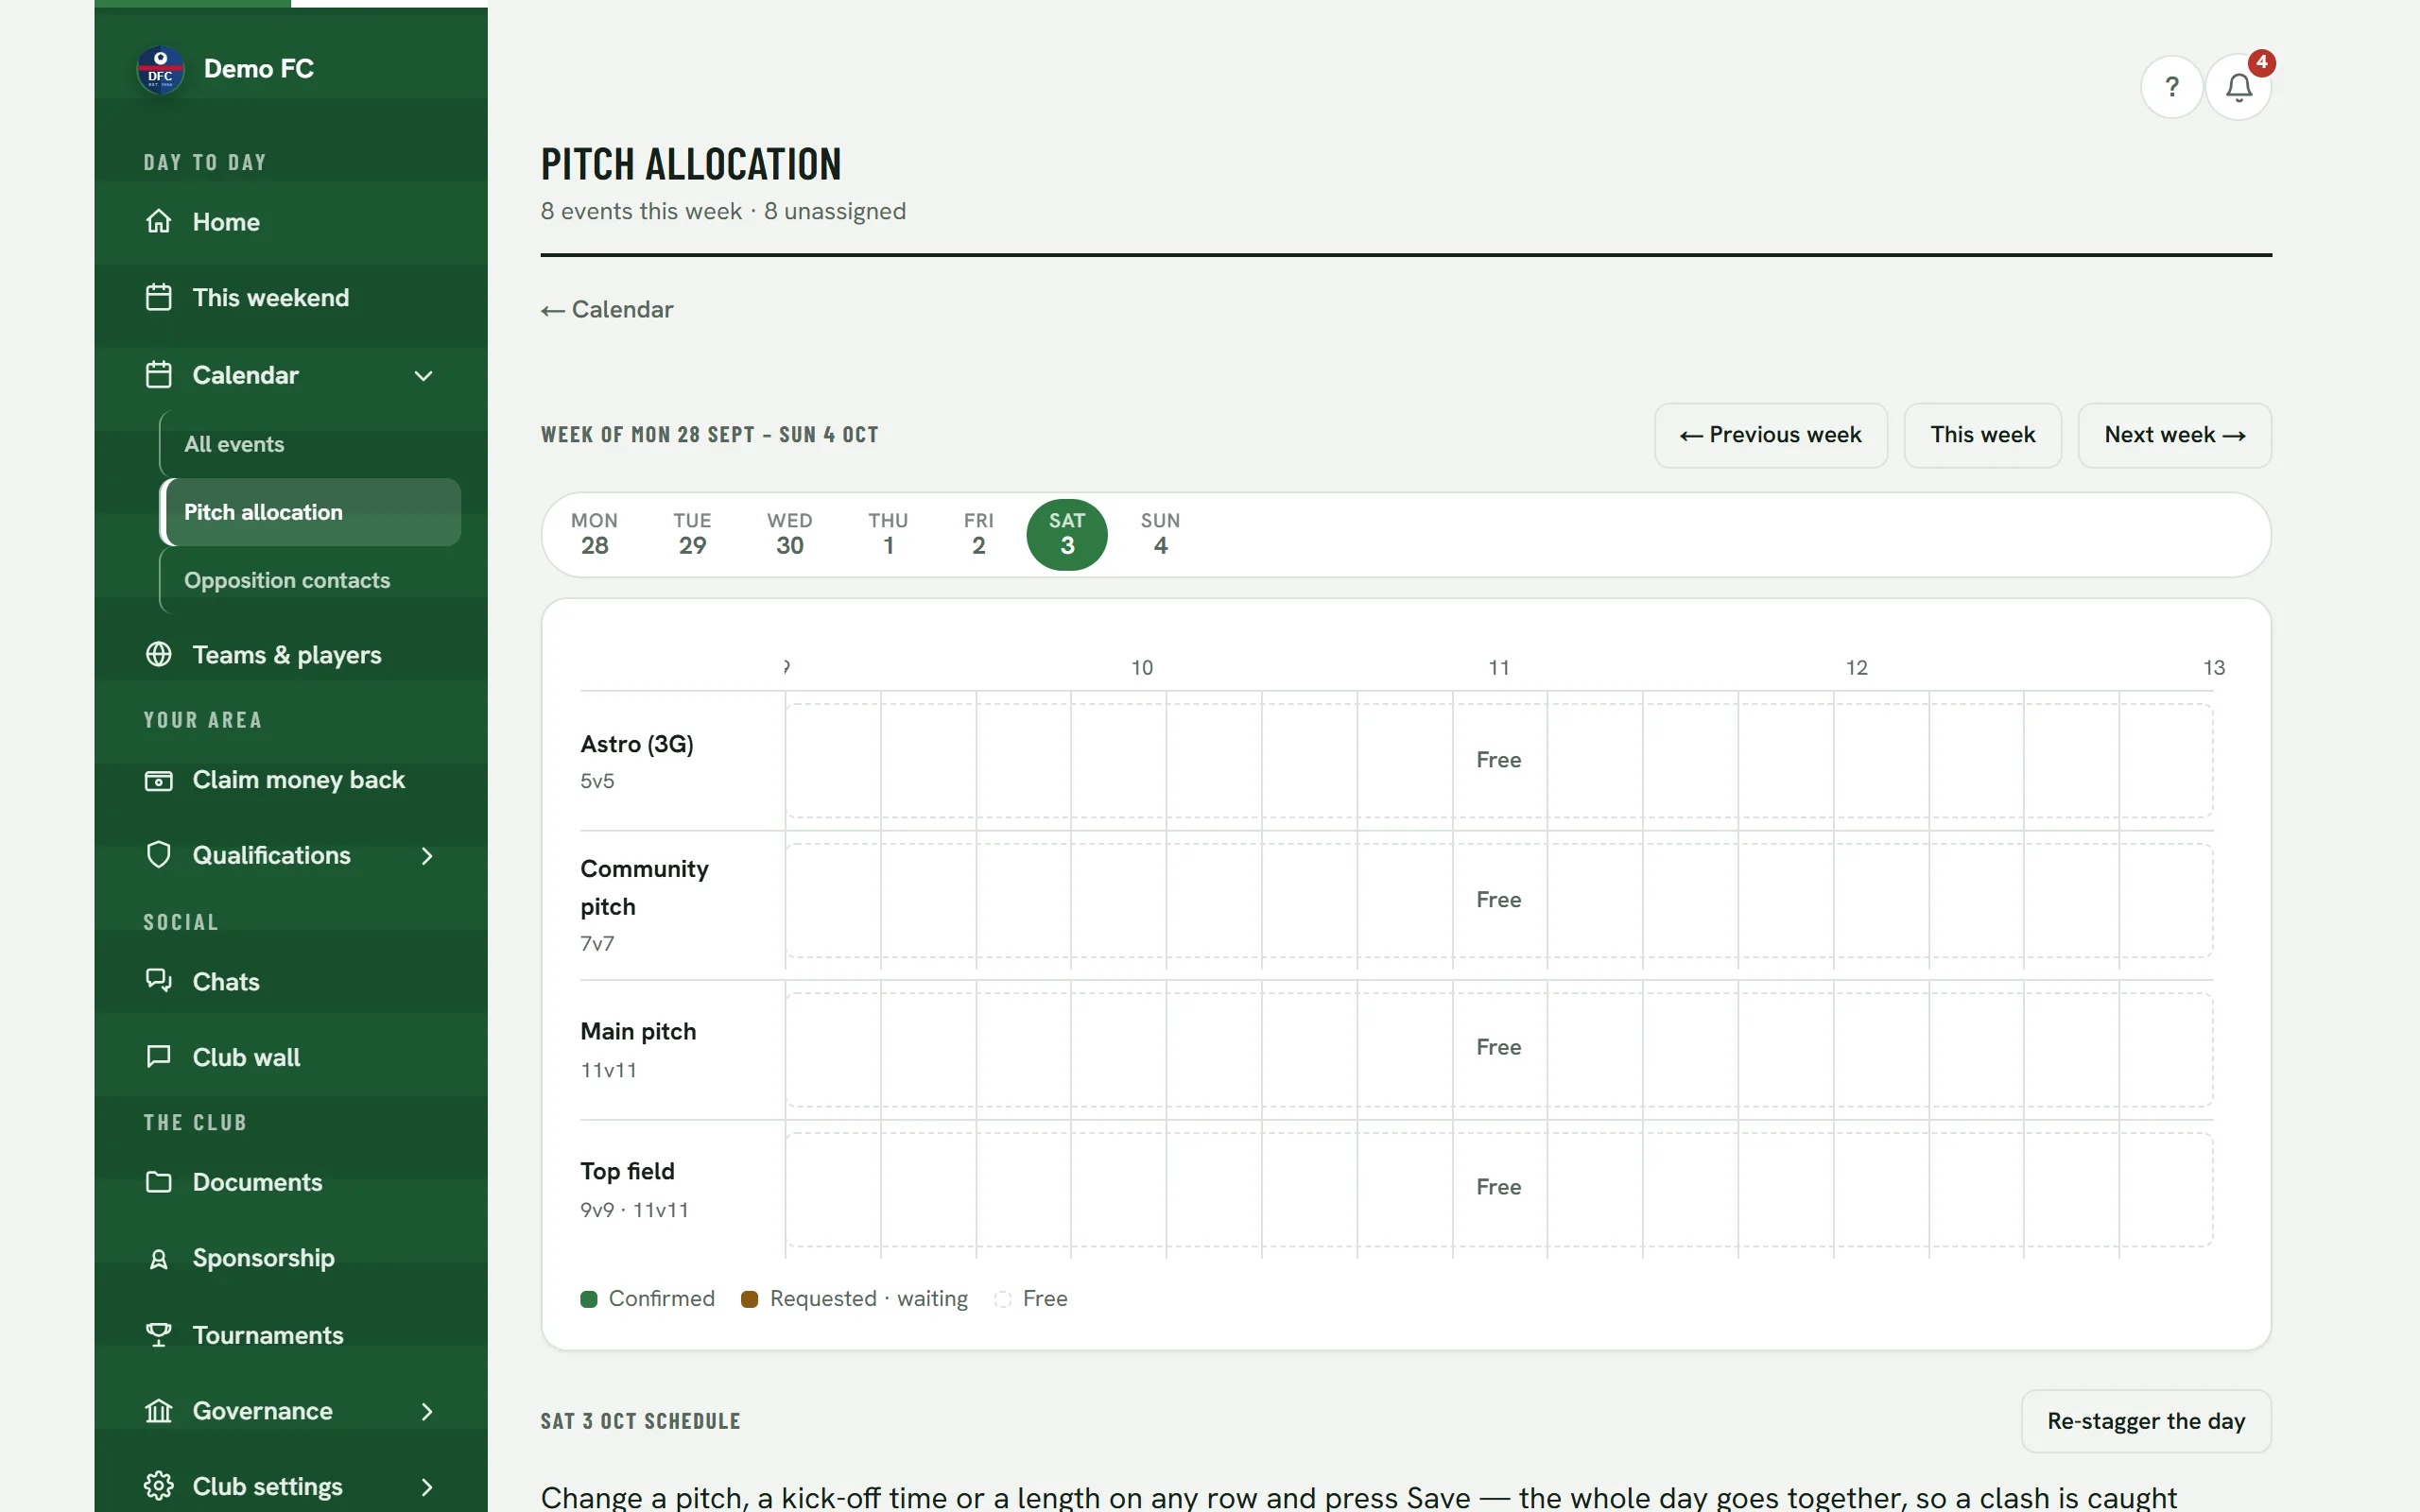Click the Demo FC club crest logo
Viewport: 2420px width, 1512px height.
point(160,69)
